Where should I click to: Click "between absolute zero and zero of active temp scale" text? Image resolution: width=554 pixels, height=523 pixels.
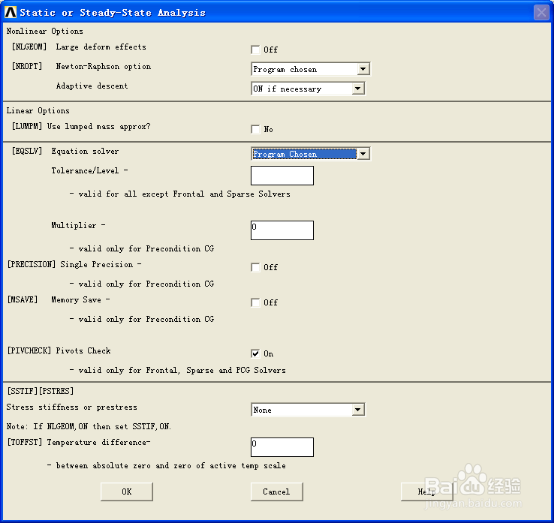coord(171,465)
